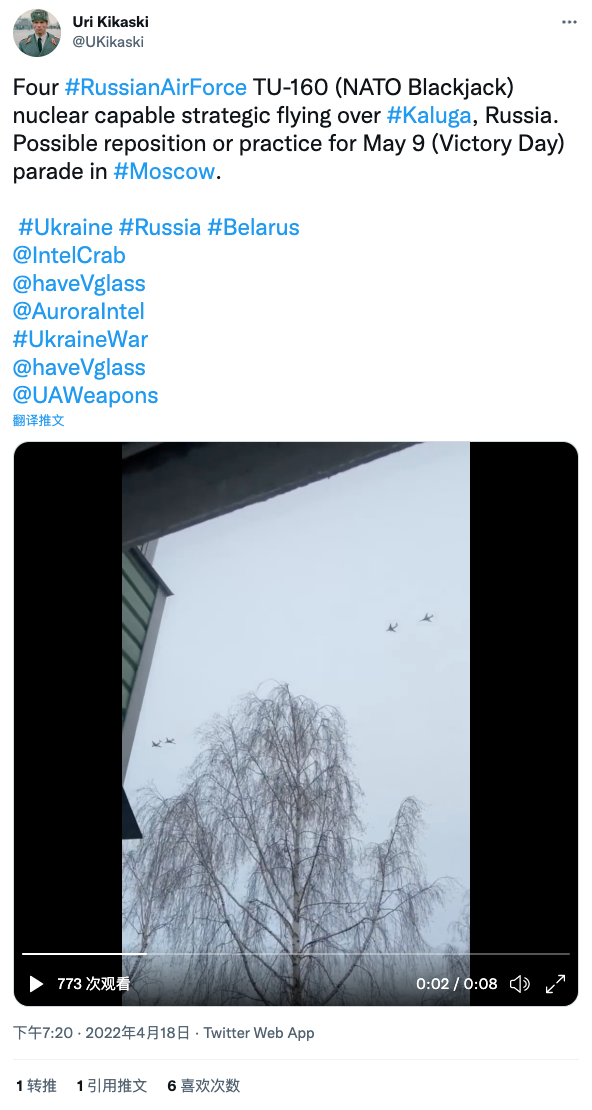This screenshot has width=592, height=1110.
Task: Open the Twitter Web App source link
Action: click(x=259, y=1033)
